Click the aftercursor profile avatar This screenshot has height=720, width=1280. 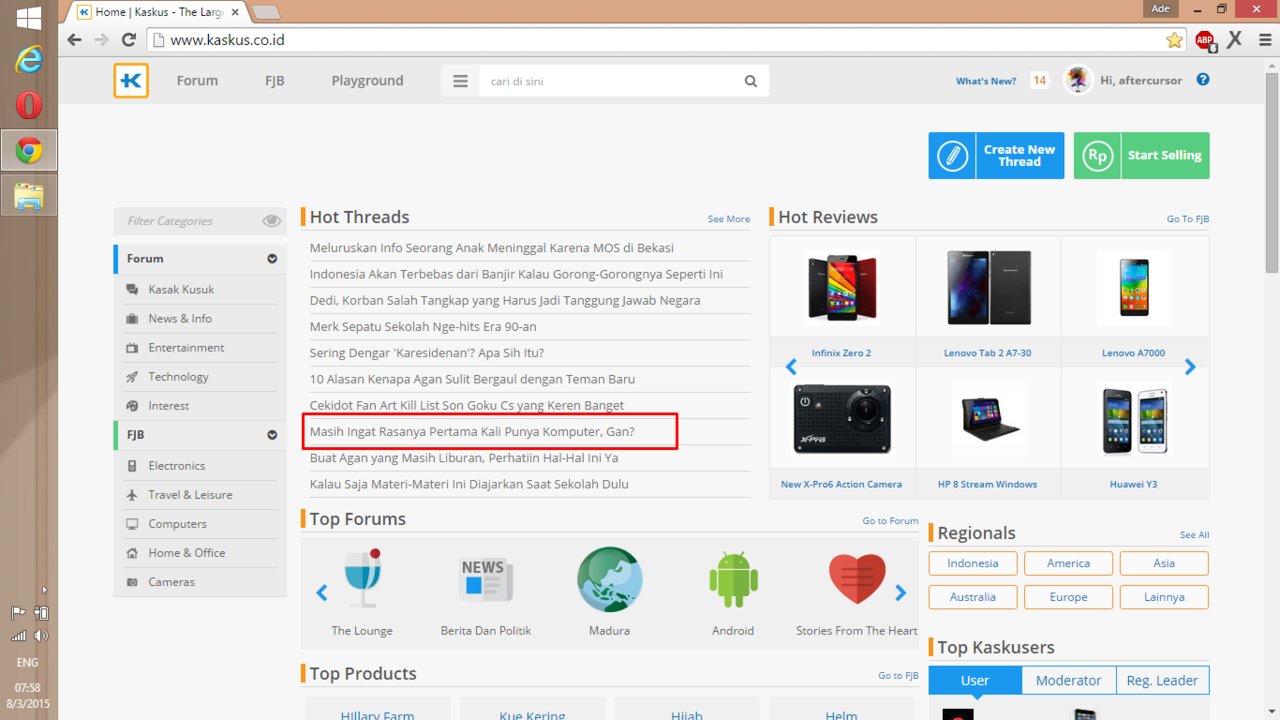tap(1078, 80)
